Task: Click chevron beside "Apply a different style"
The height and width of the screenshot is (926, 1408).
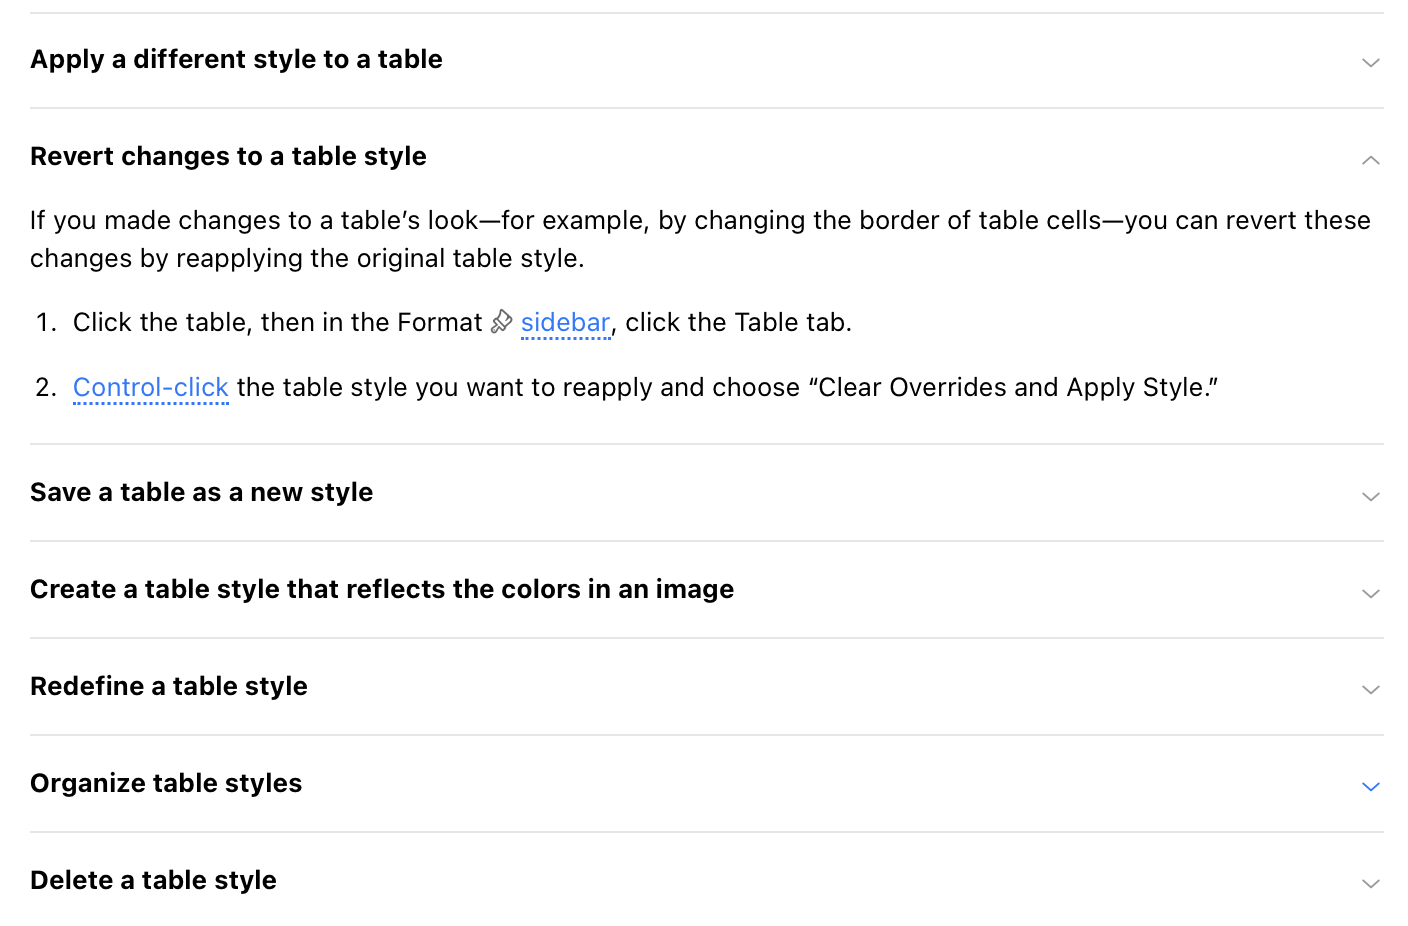Action: tap(1370, 62)
